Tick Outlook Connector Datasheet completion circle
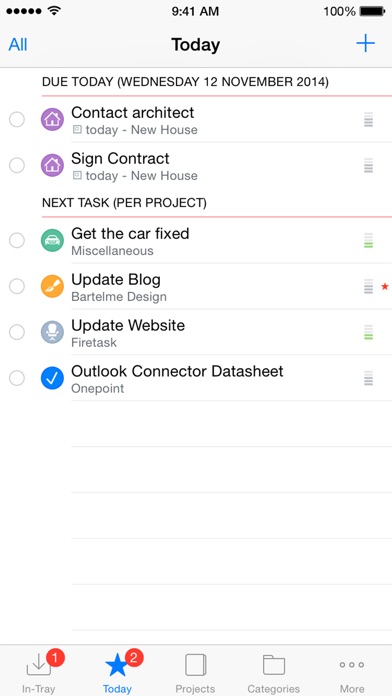Viewport: 392px width, 696px height. pyautogui.click(x=17, y=379)
